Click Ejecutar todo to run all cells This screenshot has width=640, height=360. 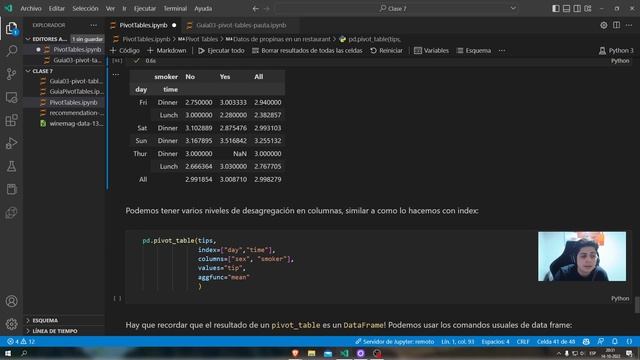click(221, 51)
